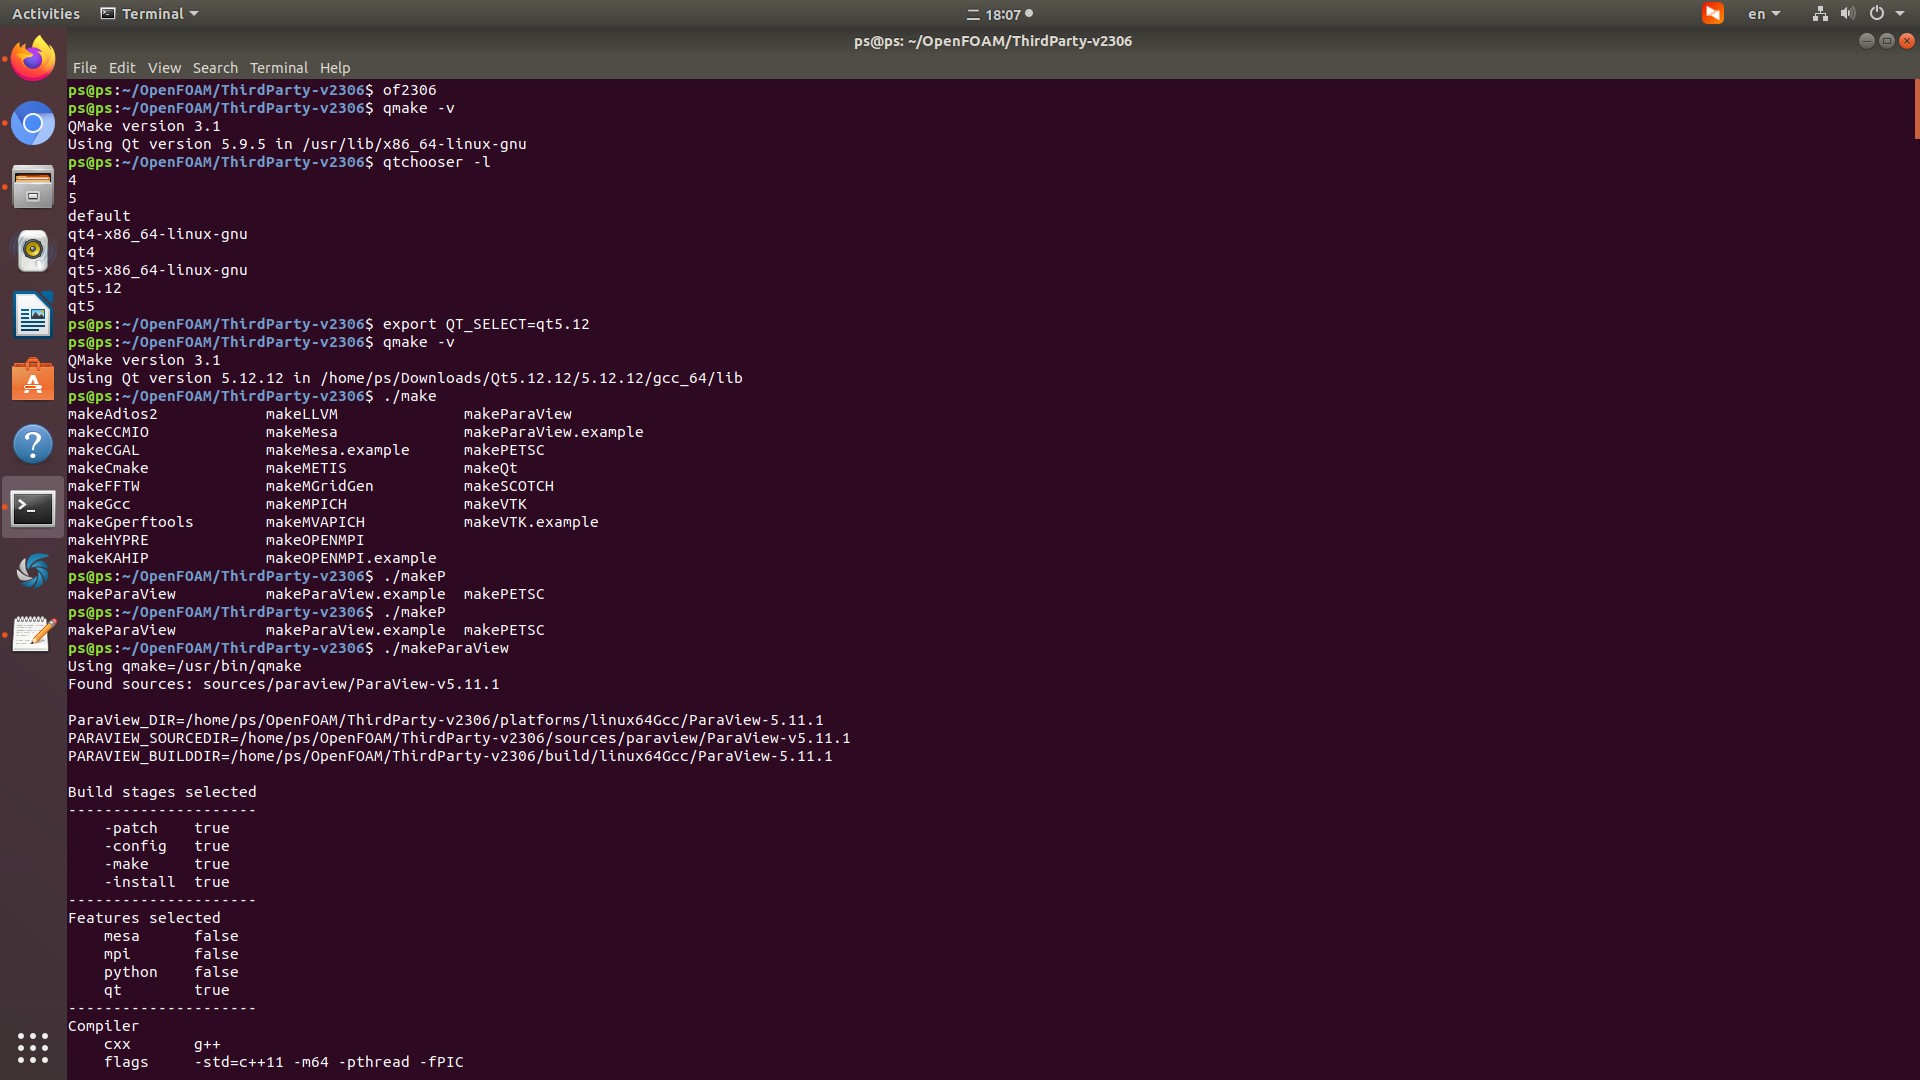Expand the system power menu arrow
The image size is (1920, 1080).
coord(1900,14)
